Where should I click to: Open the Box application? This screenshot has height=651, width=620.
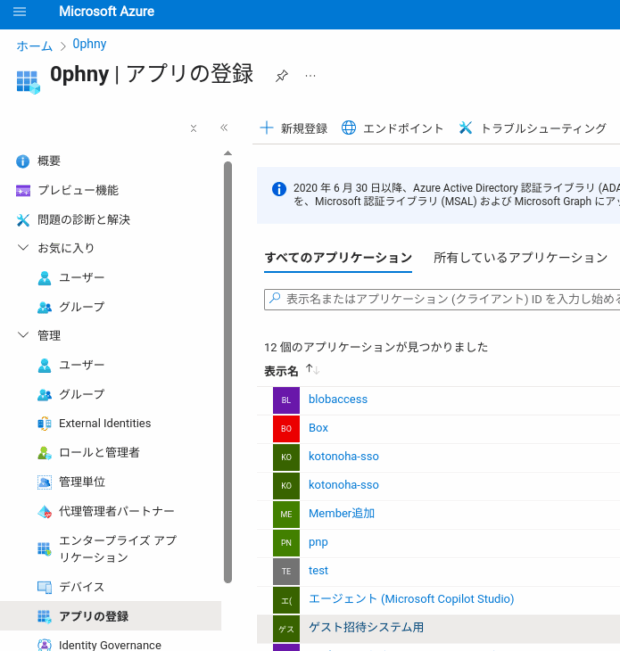pos(319,428)
